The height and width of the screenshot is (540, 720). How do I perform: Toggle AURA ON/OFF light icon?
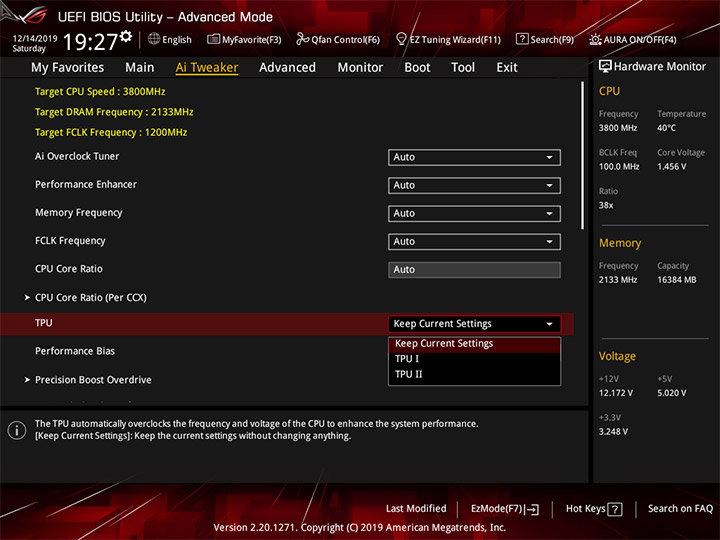(595, 39)
